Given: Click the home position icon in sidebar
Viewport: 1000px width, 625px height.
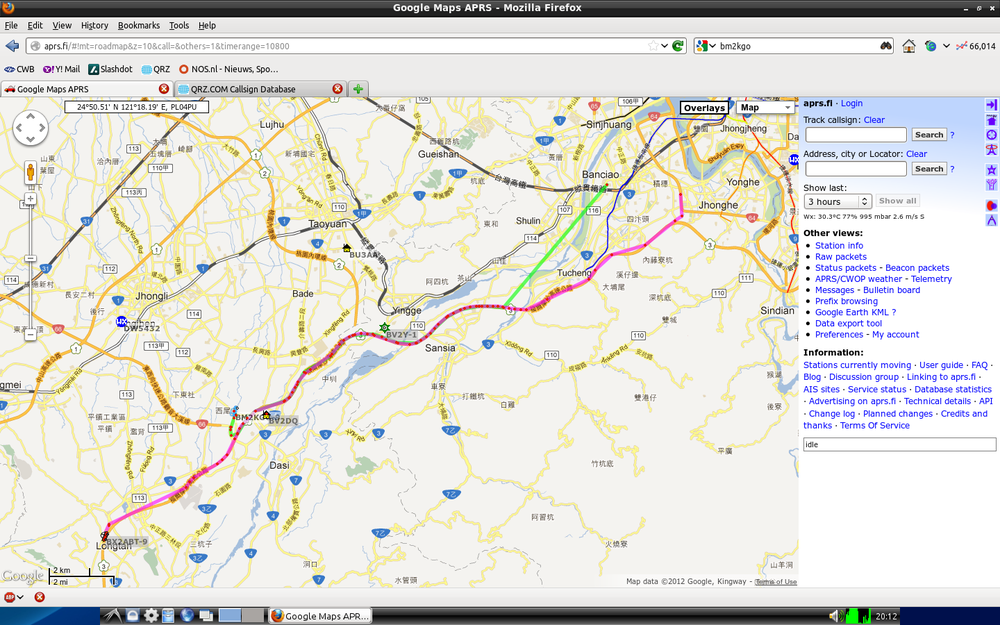Looking at the screenshot, I should tap(991, 120).
